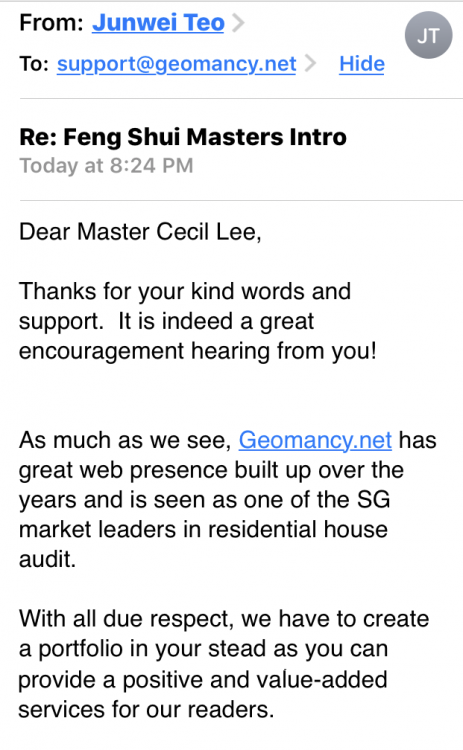Click the chevron beside Junwei Teo
The image size is (463, 750).
point(238,22)
